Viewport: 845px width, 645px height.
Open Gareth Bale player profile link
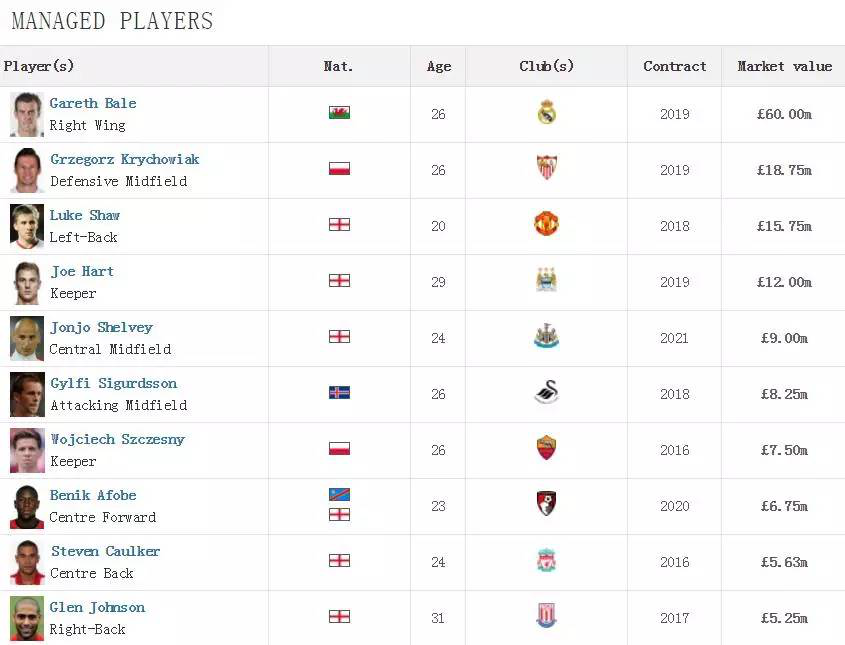tap(93, 103)
